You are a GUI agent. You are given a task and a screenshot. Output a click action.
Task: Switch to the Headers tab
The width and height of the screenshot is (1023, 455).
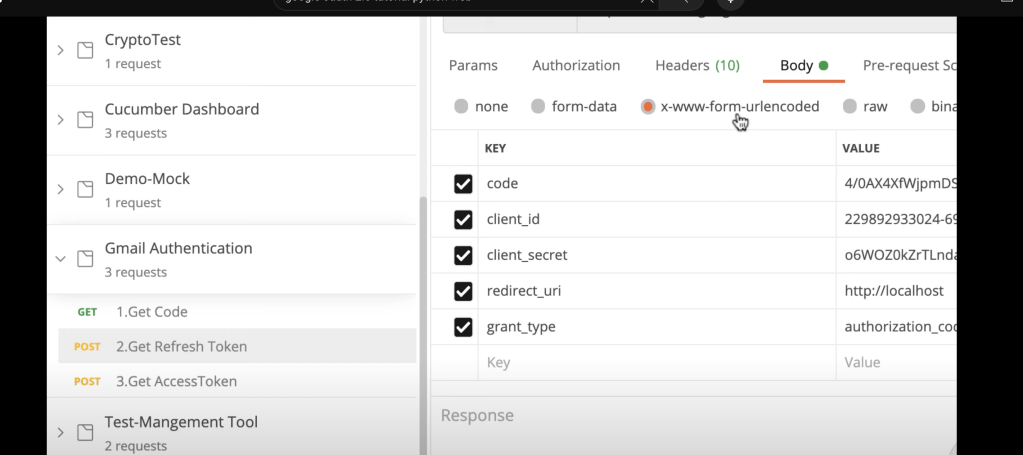click(697, 65)
